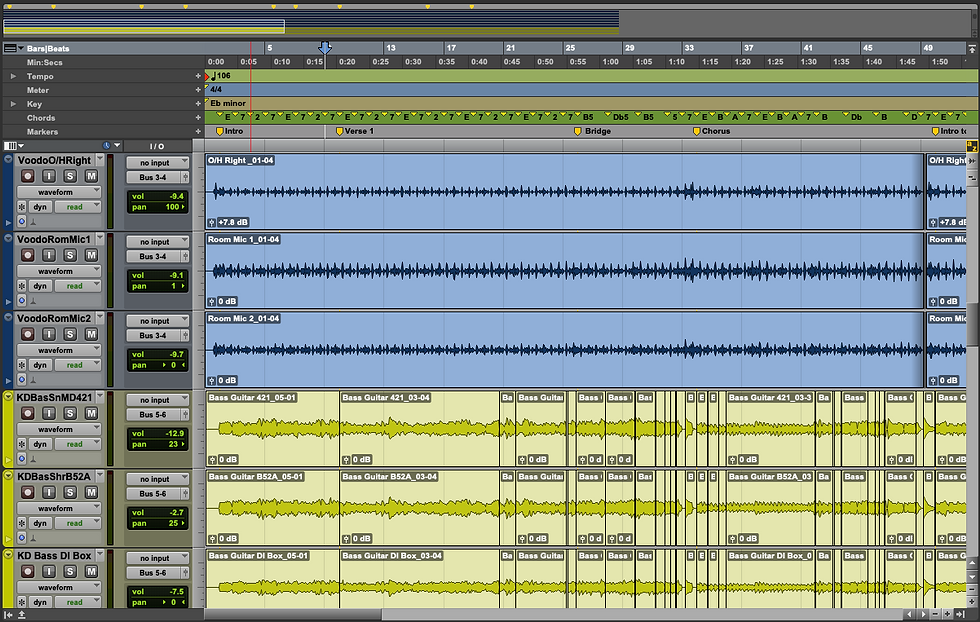Click the clip gain icon on Room Mic 1_01-04
This screenshot has height=622, width=980.
[212, 301]
